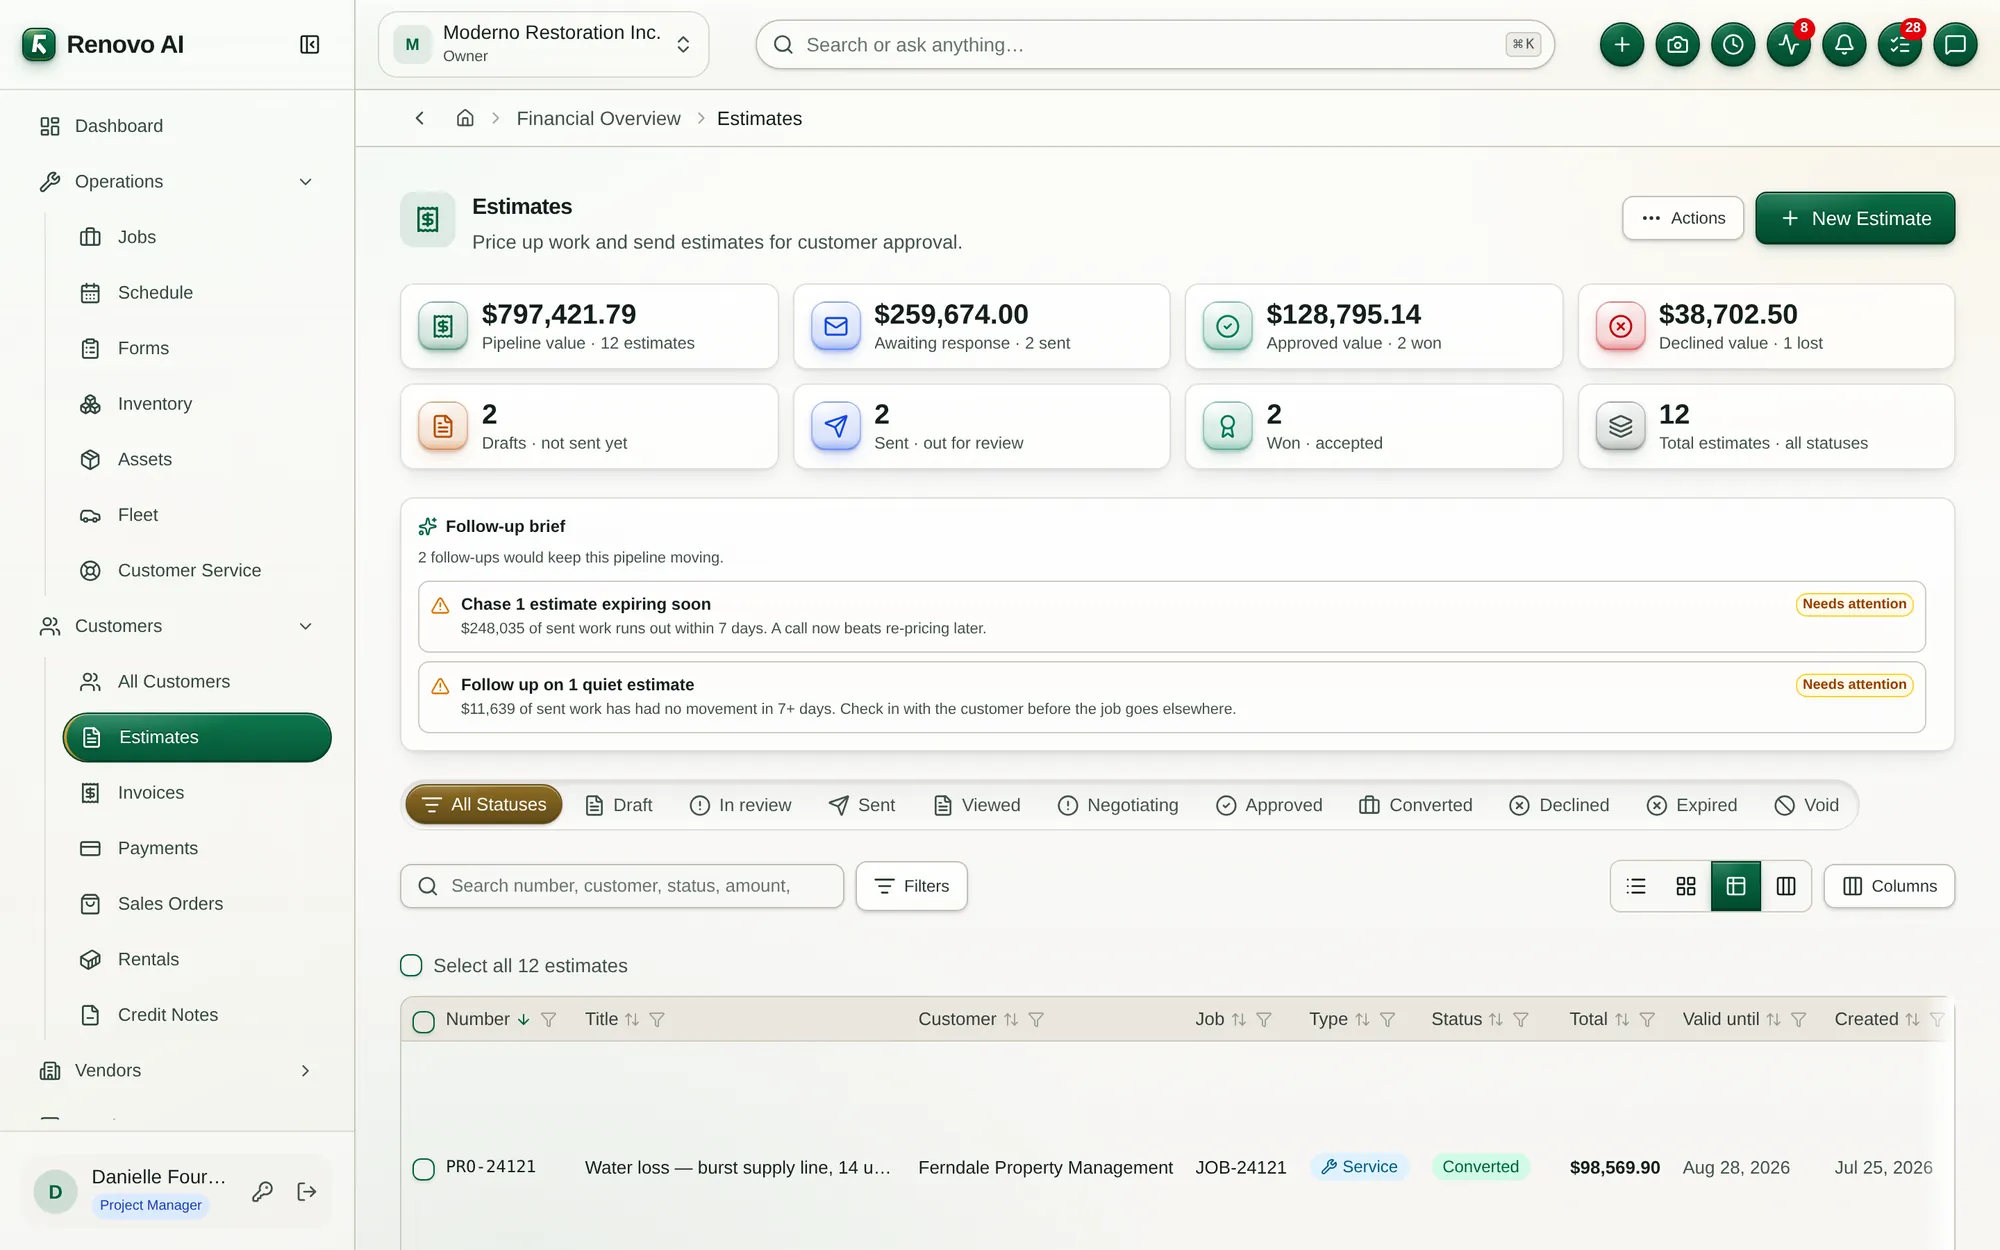The width and height of the screenshot is (2000, 1250).
Task: Open the Filters button
Action: tap(911, 886)
